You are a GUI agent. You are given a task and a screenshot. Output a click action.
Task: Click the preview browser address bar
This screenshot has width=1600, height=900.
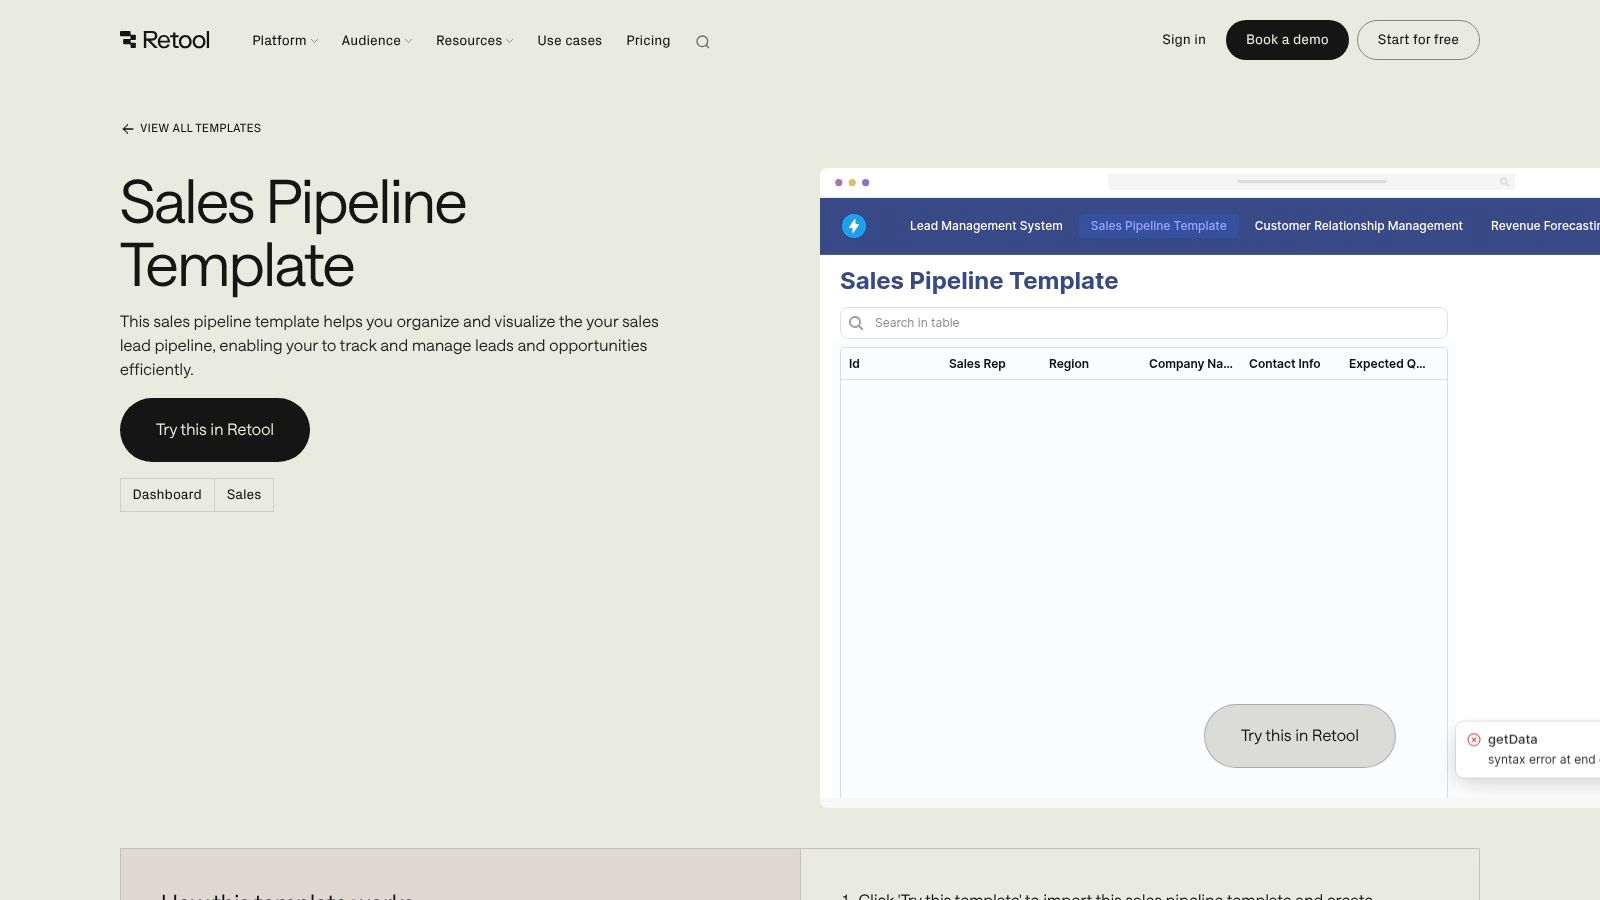click(1311, 182)
